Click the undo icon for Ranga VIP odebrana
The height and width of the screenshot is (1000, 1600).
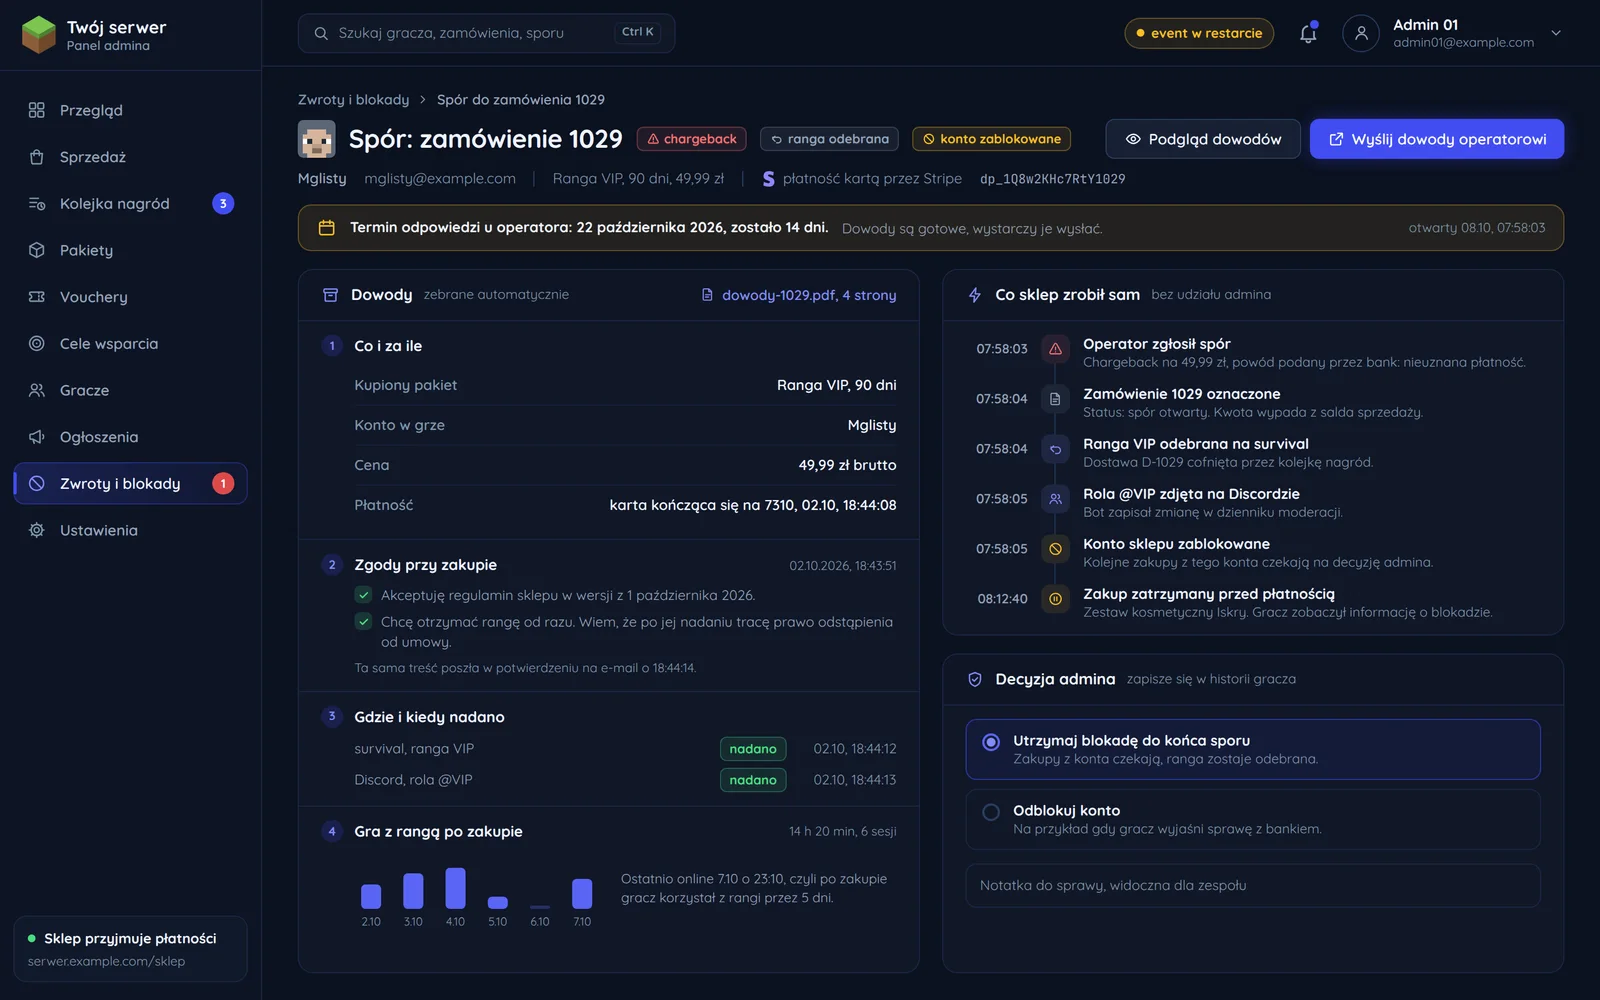pyautogui.click(x=1055, y=449)
